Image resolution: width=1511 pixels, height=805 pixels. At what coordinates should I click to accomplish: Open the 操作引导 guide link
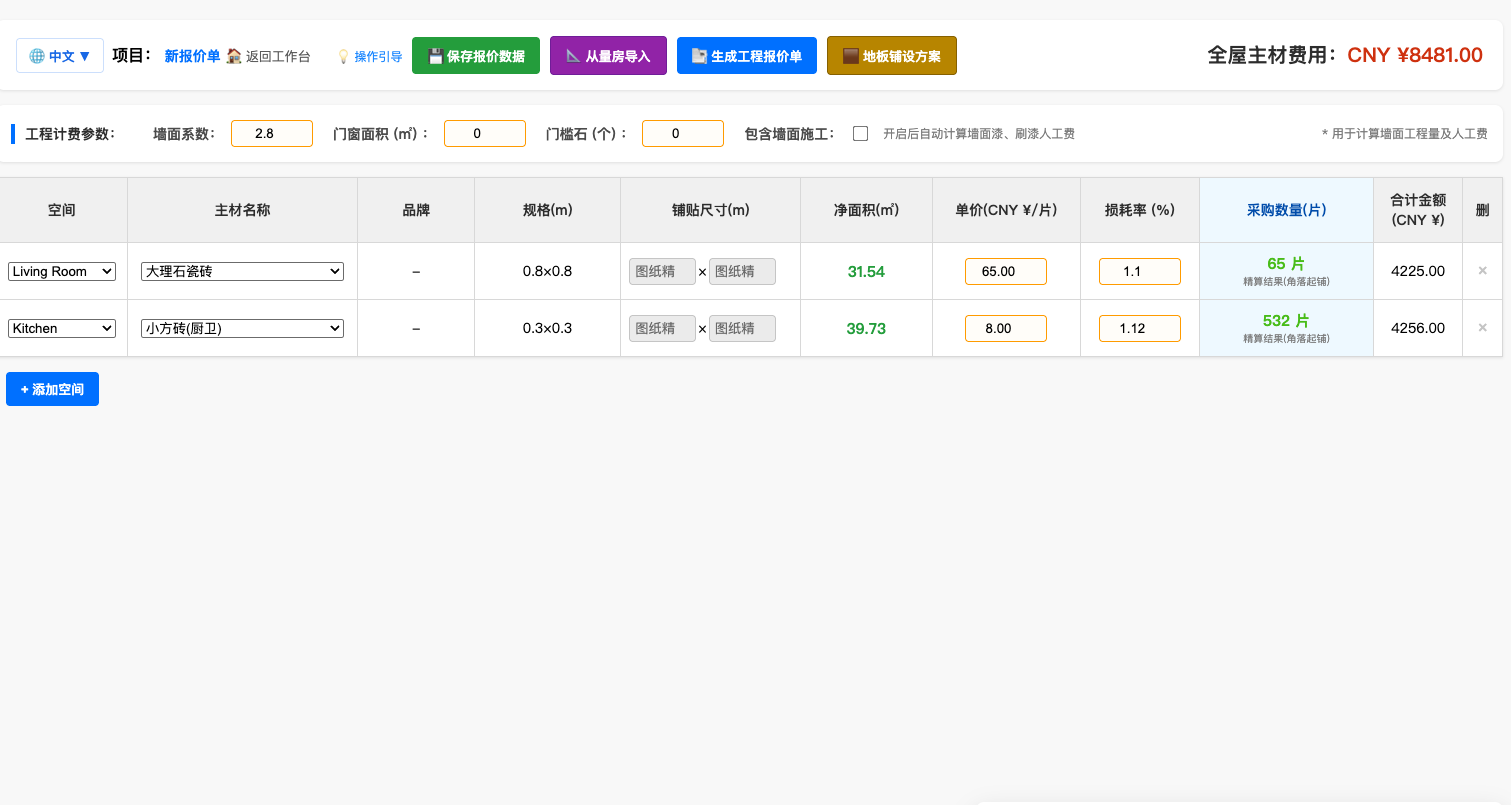coord(369,56)
